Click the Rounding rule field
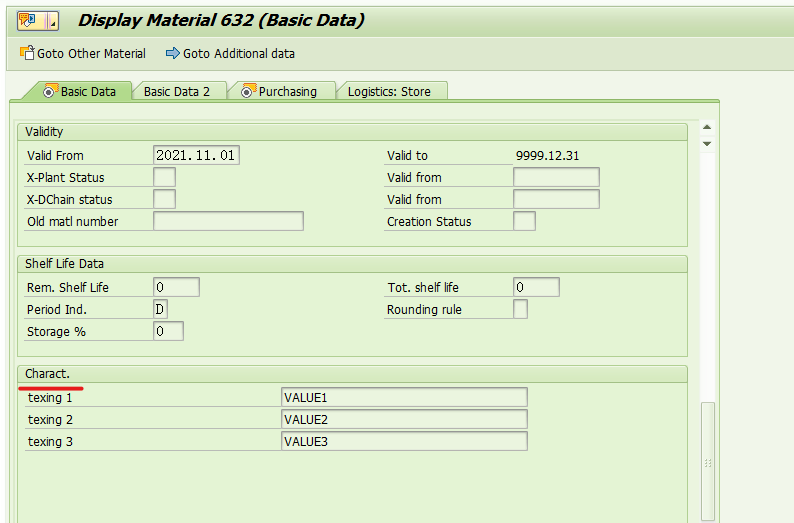This screenshot has height=523, width=794. (x=521, y=309)
